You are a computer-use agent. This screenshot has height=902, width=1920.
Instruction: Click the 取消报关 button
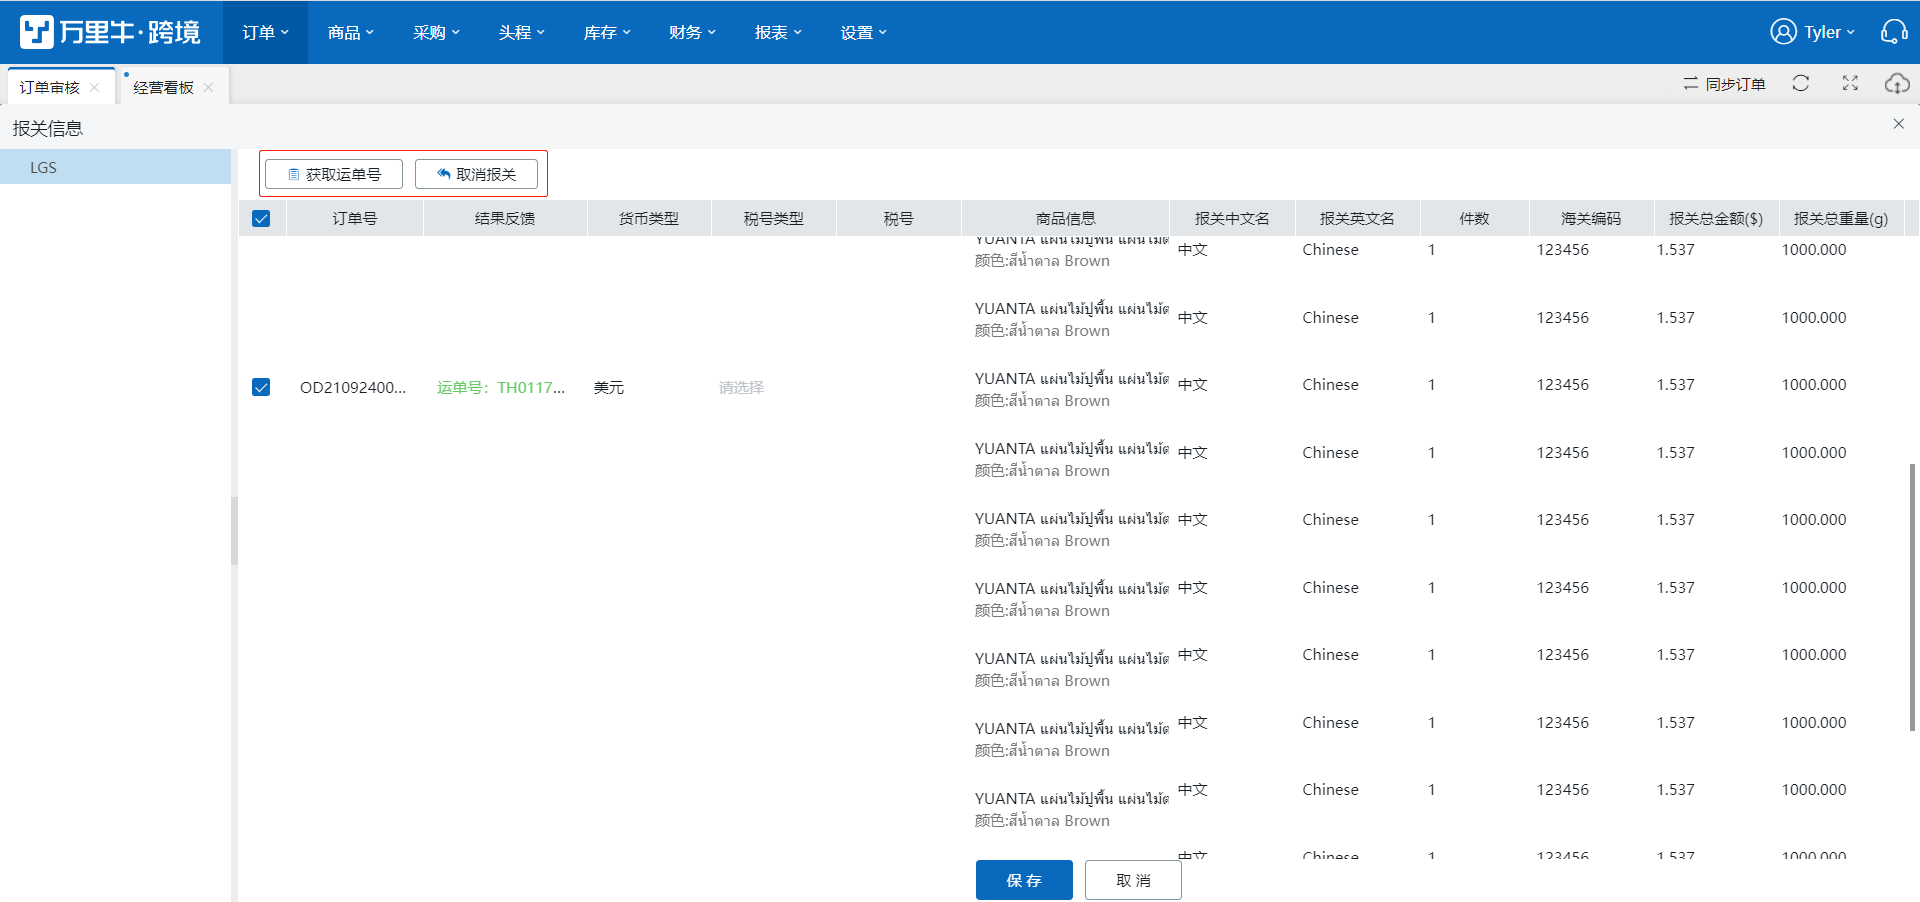476,174
